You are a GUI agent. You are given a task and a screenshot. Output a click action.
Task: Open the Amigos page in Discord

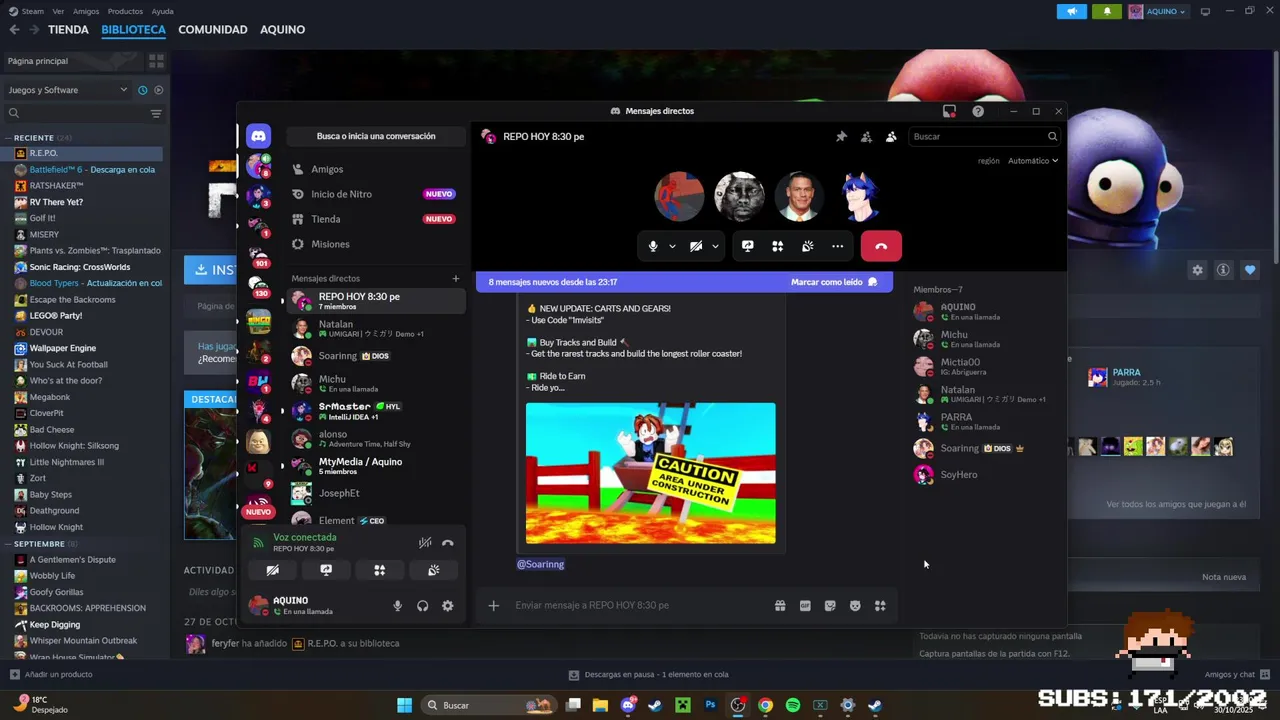coord(375,169)
